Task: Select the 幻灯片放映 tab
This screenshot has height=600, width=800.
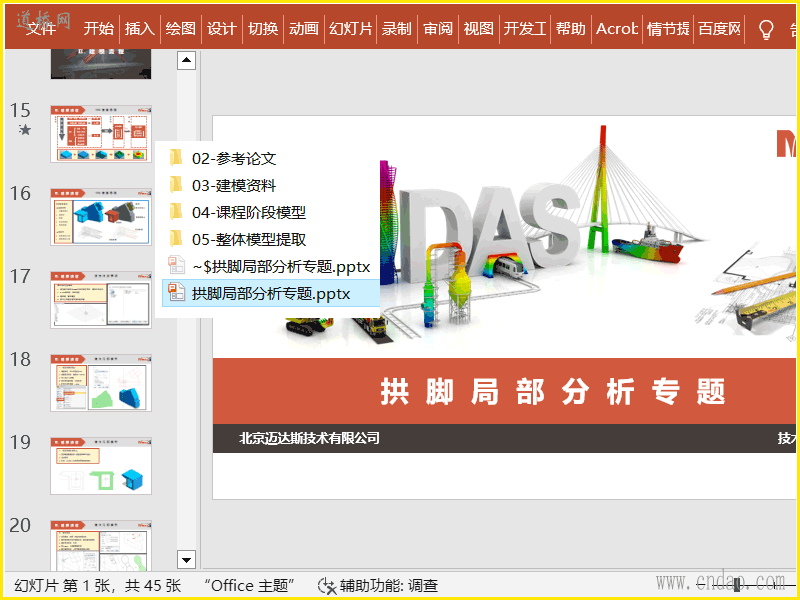Action: coord(350,29)
